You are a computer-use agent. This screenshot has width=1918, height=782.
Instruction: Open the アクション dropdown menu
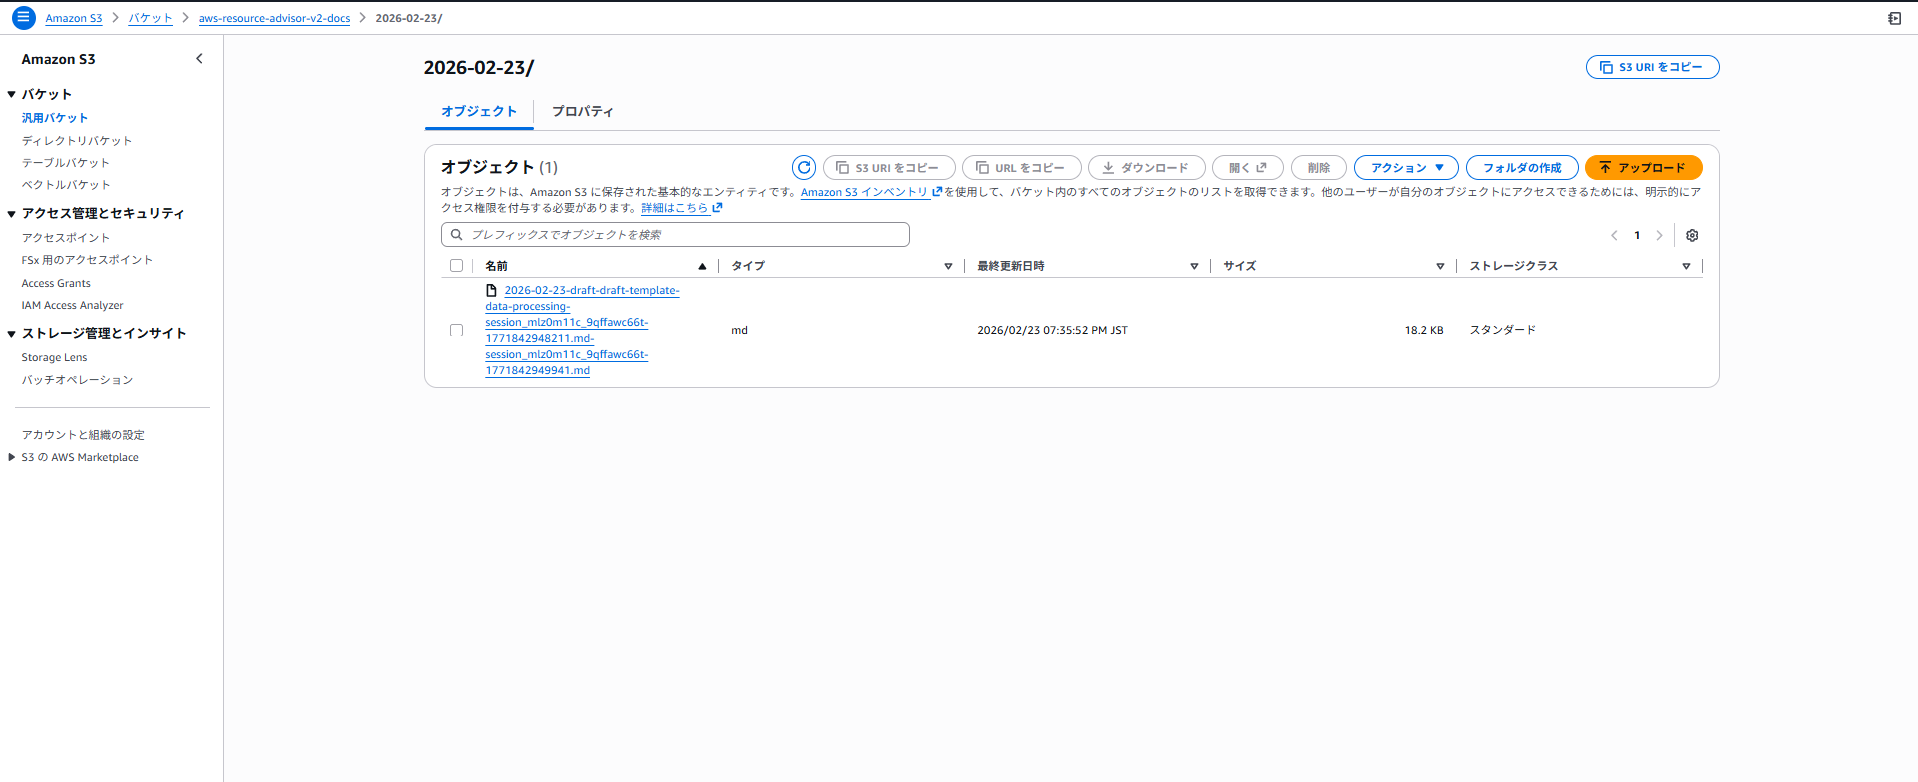(x=1406, y=168)
